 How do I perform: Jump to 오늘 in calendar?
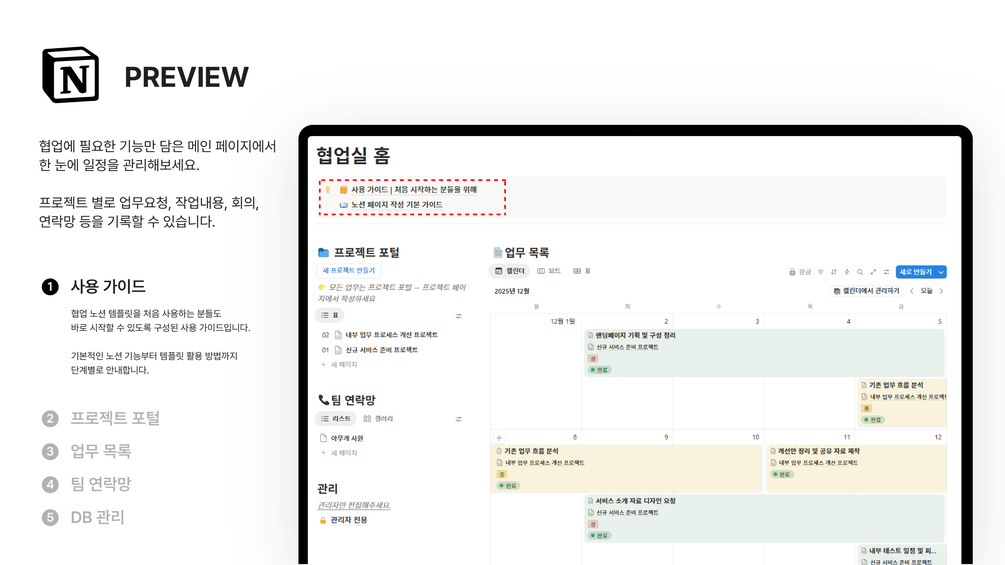click(x=926, y=291)
